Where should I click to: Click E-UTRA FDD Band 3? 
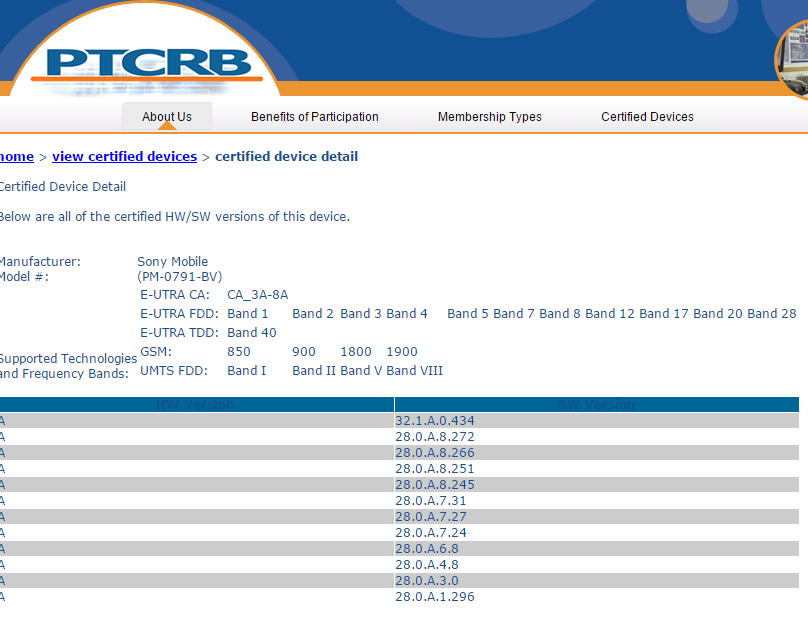(361, 314)
